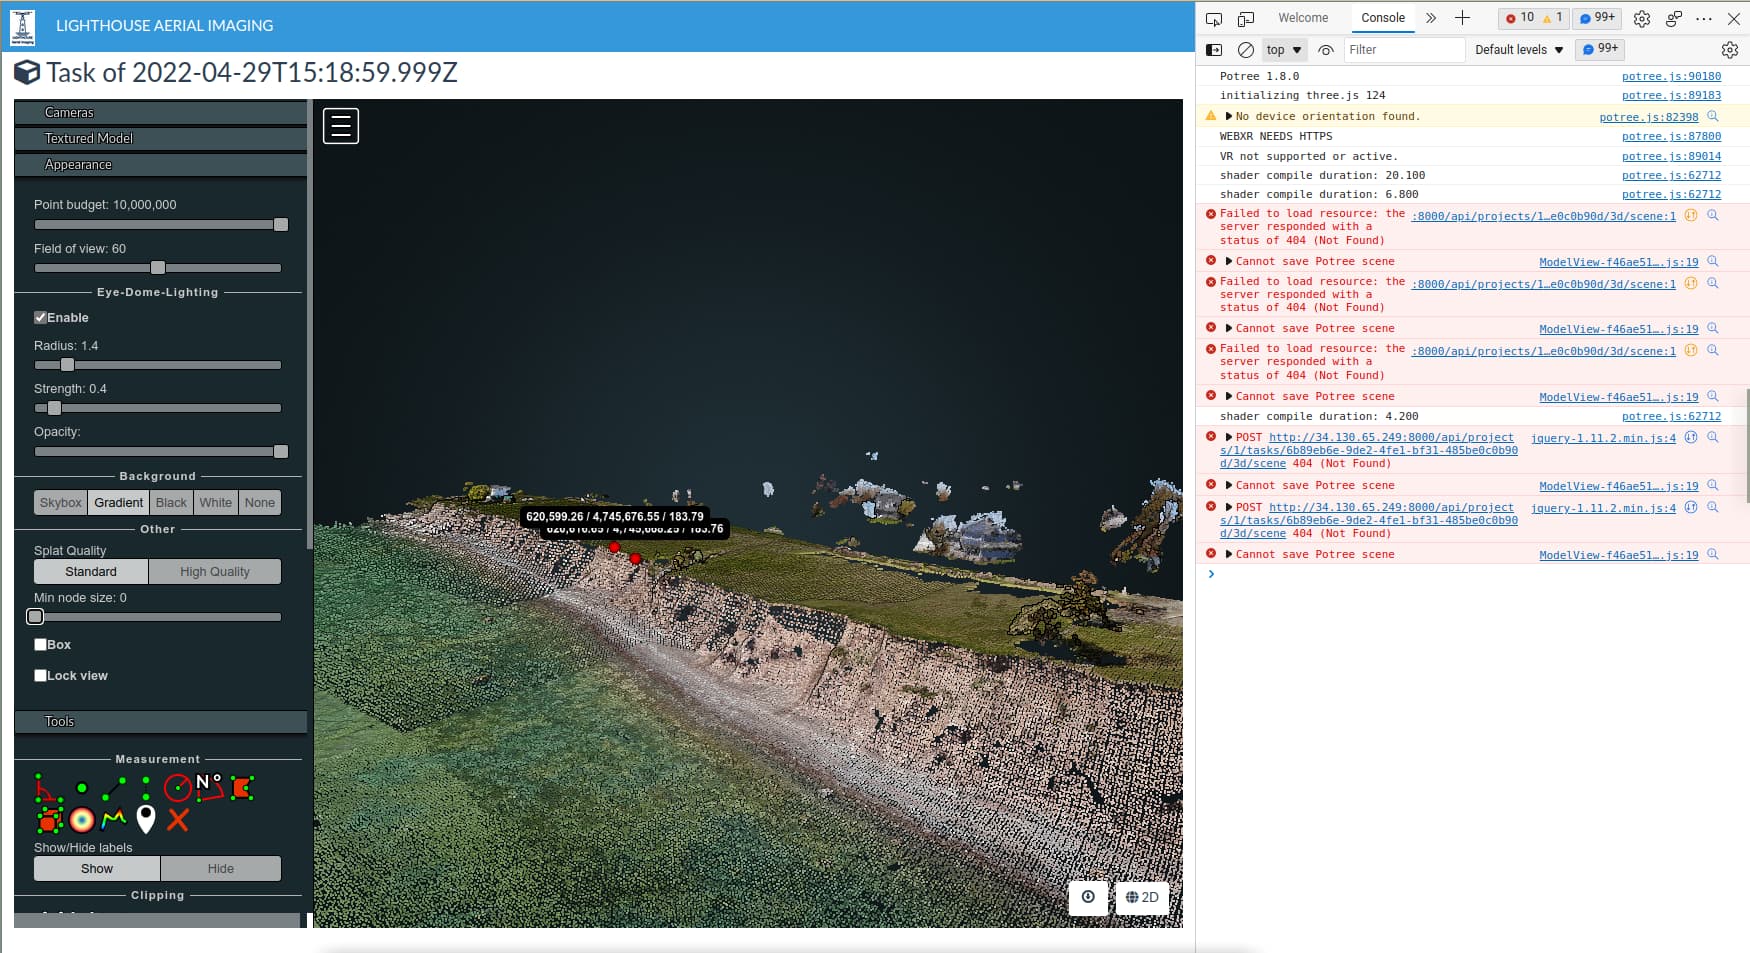Select the area measurement tool
Viewport: 1750px width, 953px height.
pyautogui.click(x=242, y=788)
